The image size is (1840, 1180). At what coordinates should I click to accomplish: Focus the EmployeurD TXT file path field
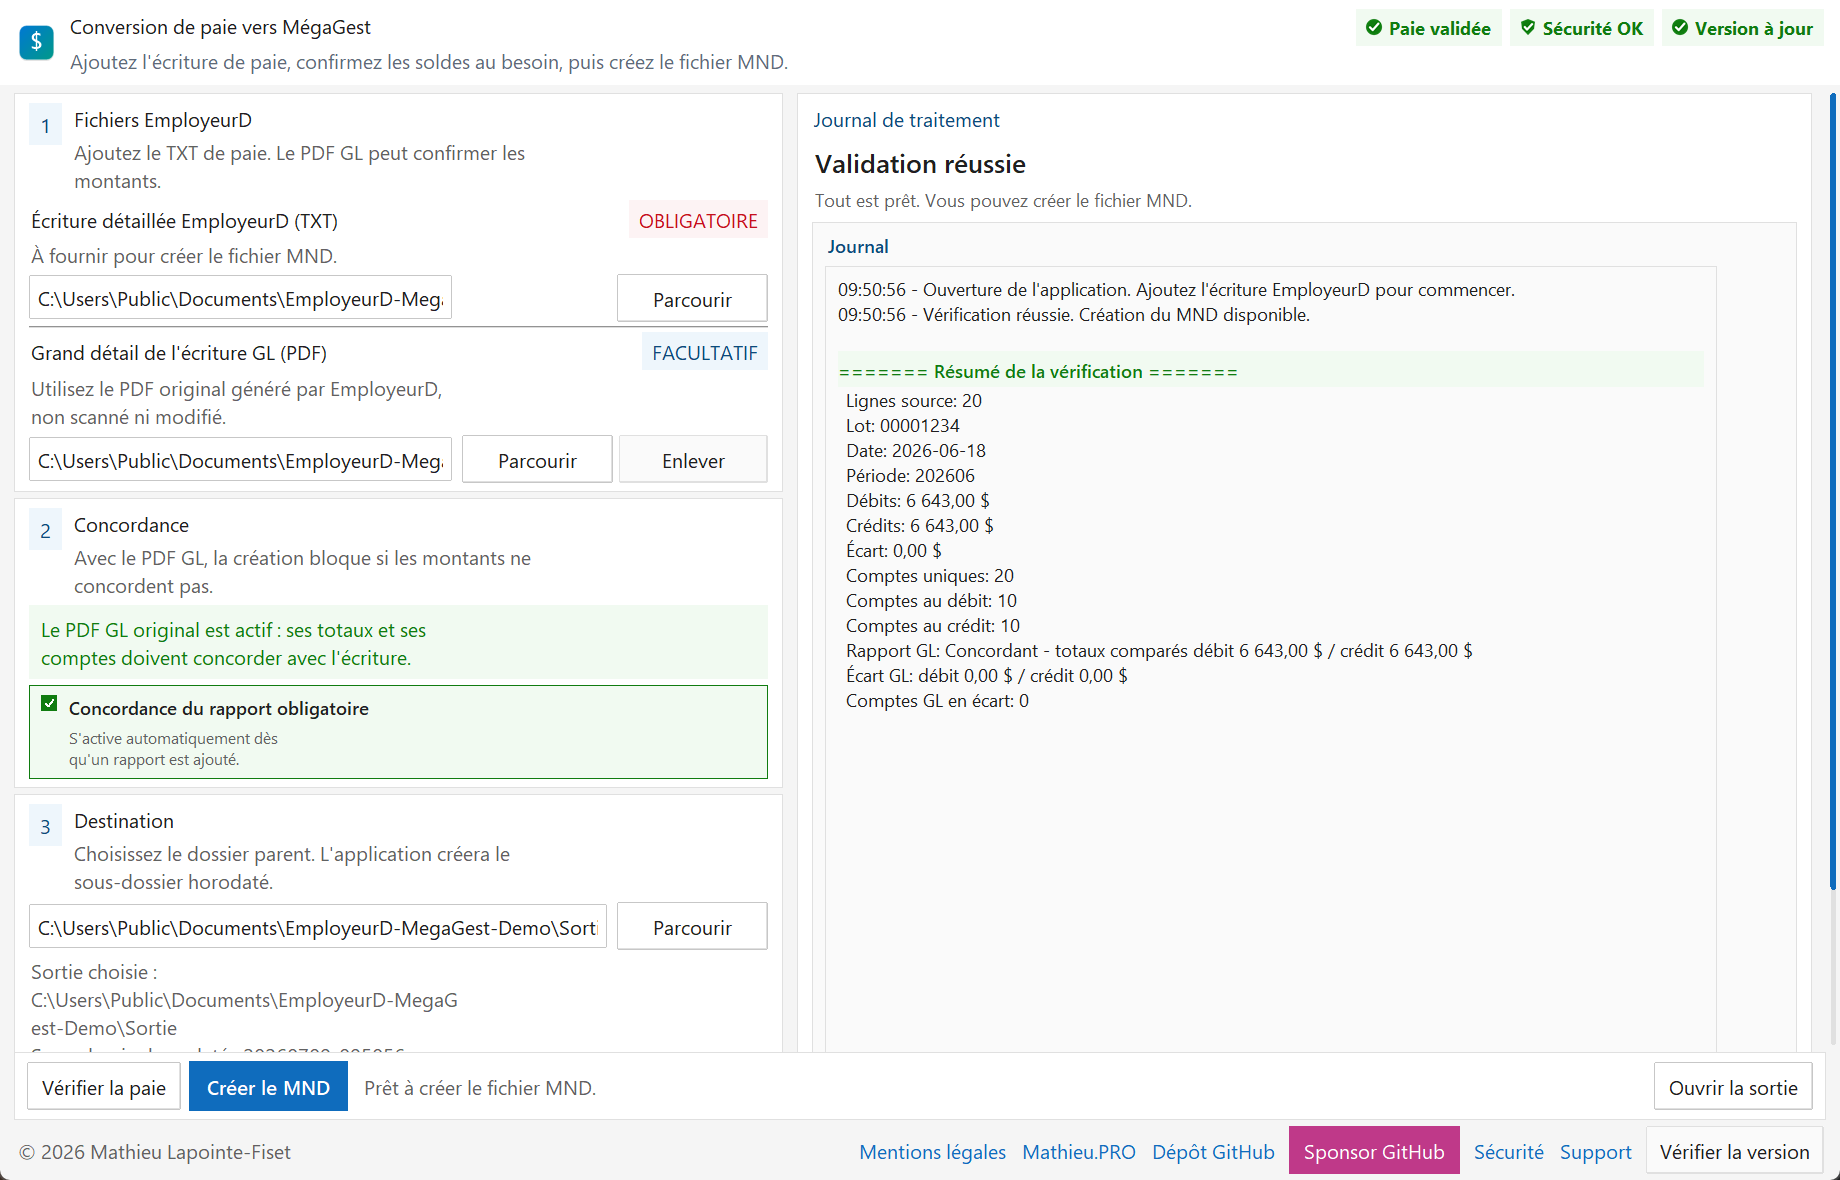click(240, 298)
